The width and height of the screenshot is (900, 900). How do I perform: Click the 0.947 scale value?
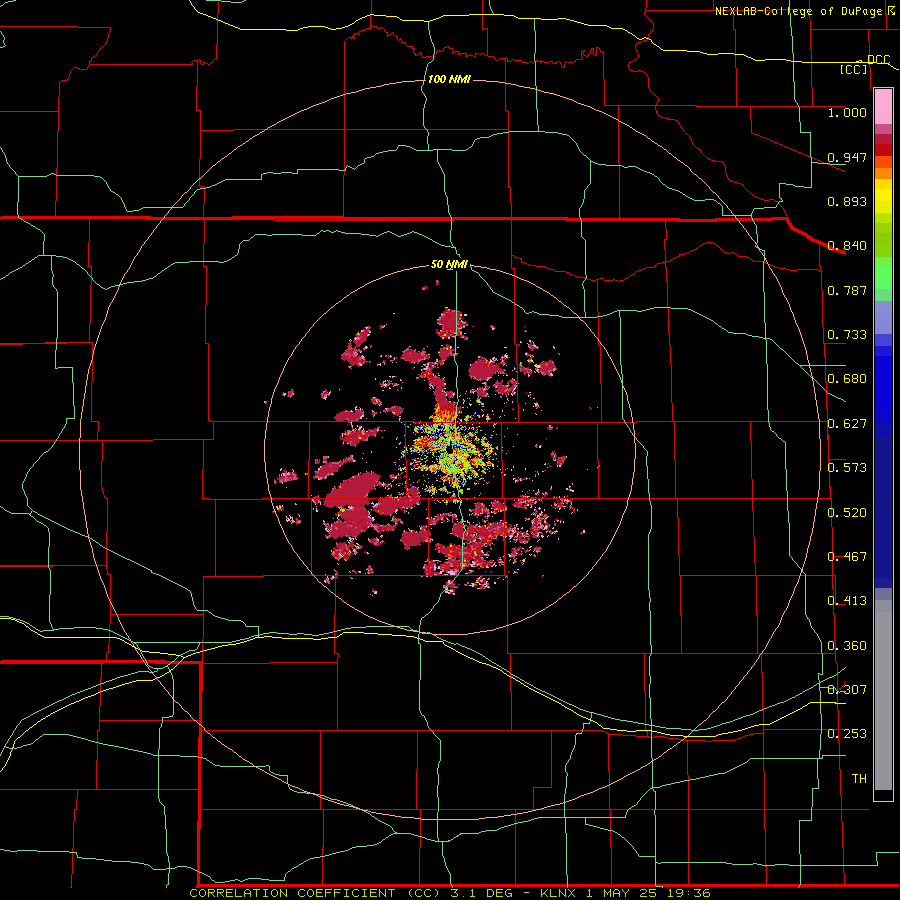(847, 157)
